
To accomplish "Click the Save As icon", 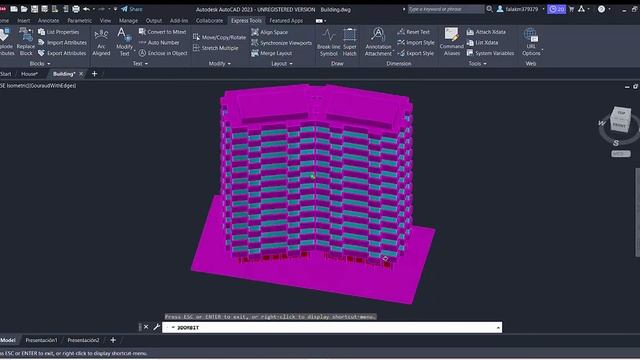I will (44, 9).
